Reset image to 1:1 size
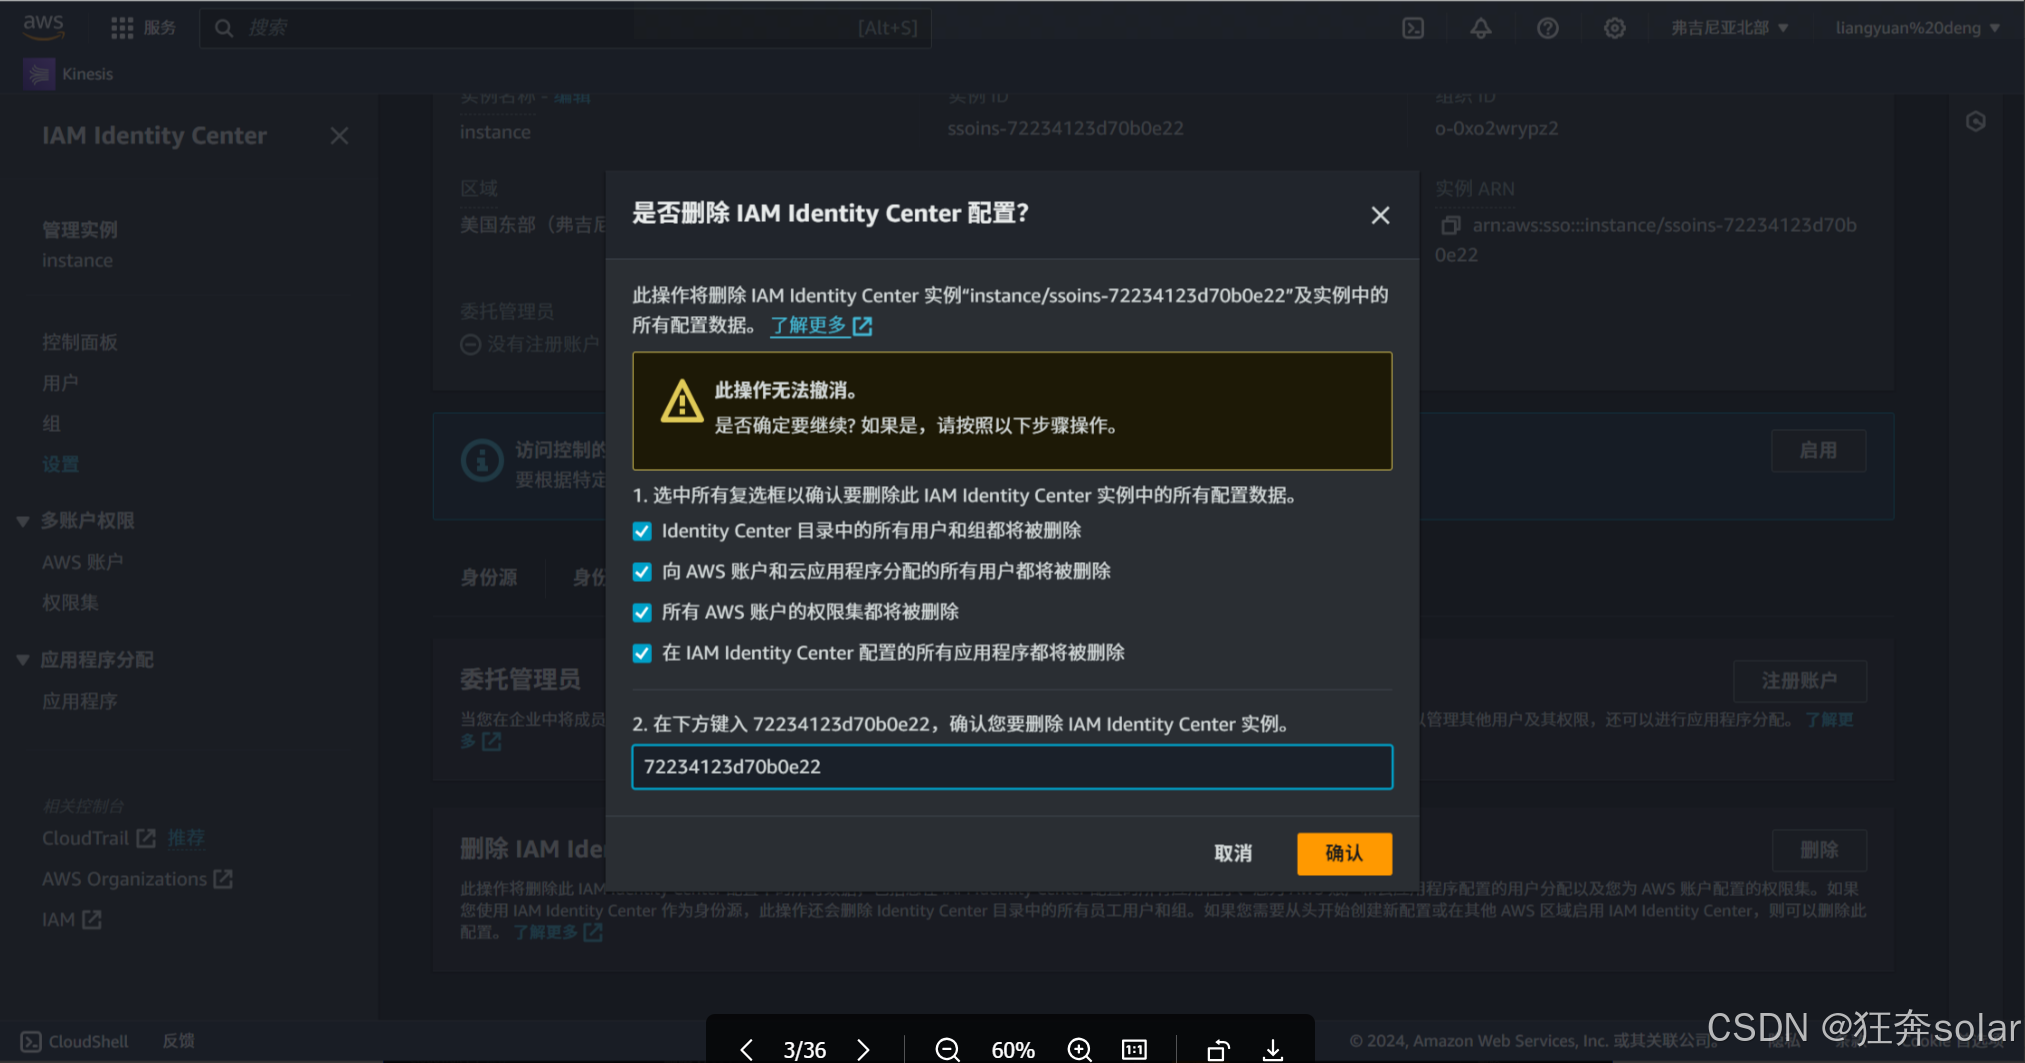 tap(1134, 1049)
